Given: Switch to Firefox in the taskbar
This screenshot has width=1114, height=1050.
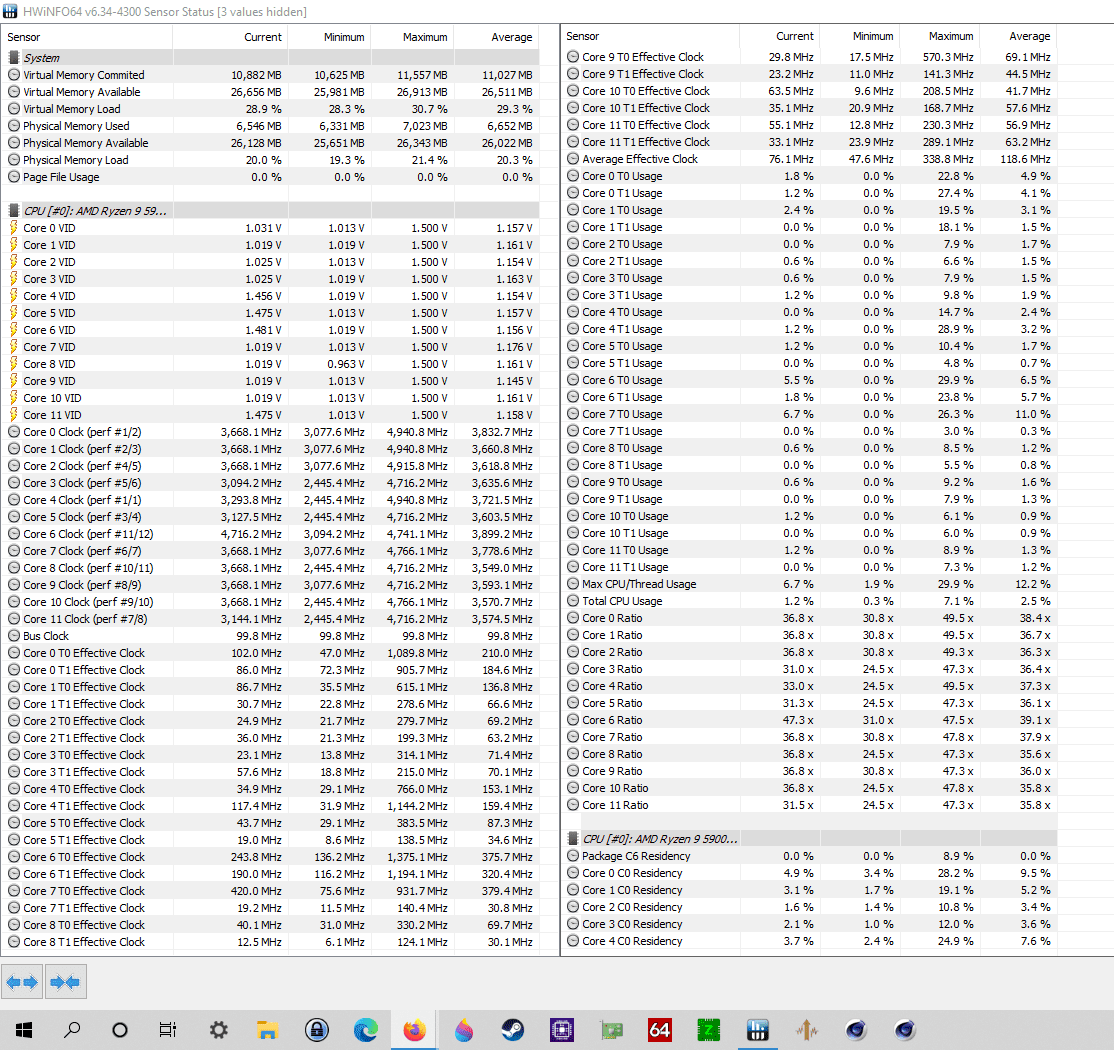Looking at the screenshot, I should (414, 1029).
